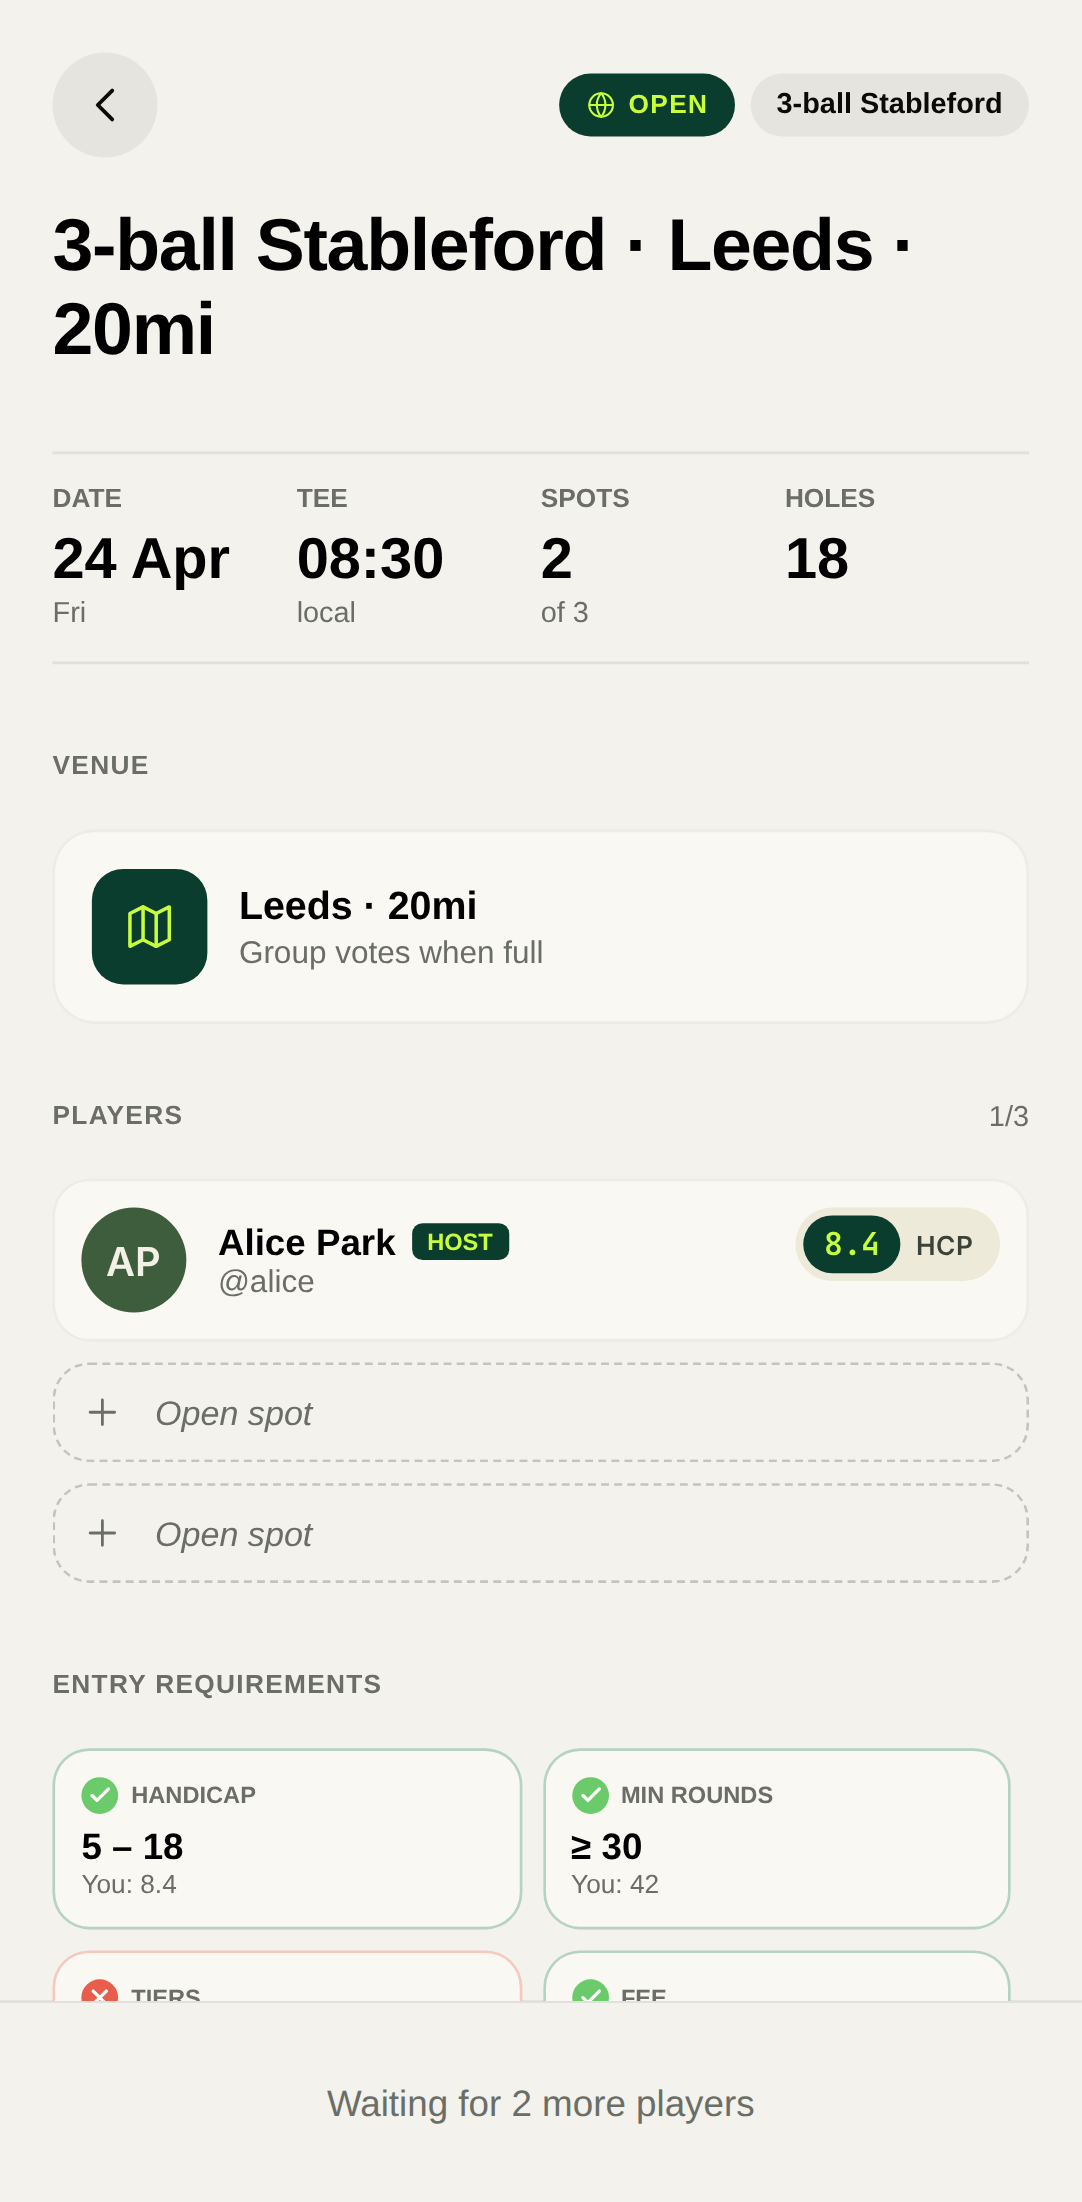Click the green check on Handicap requirement
The width and height of the screenshot is (1082, 2202).
[100, 1795]
